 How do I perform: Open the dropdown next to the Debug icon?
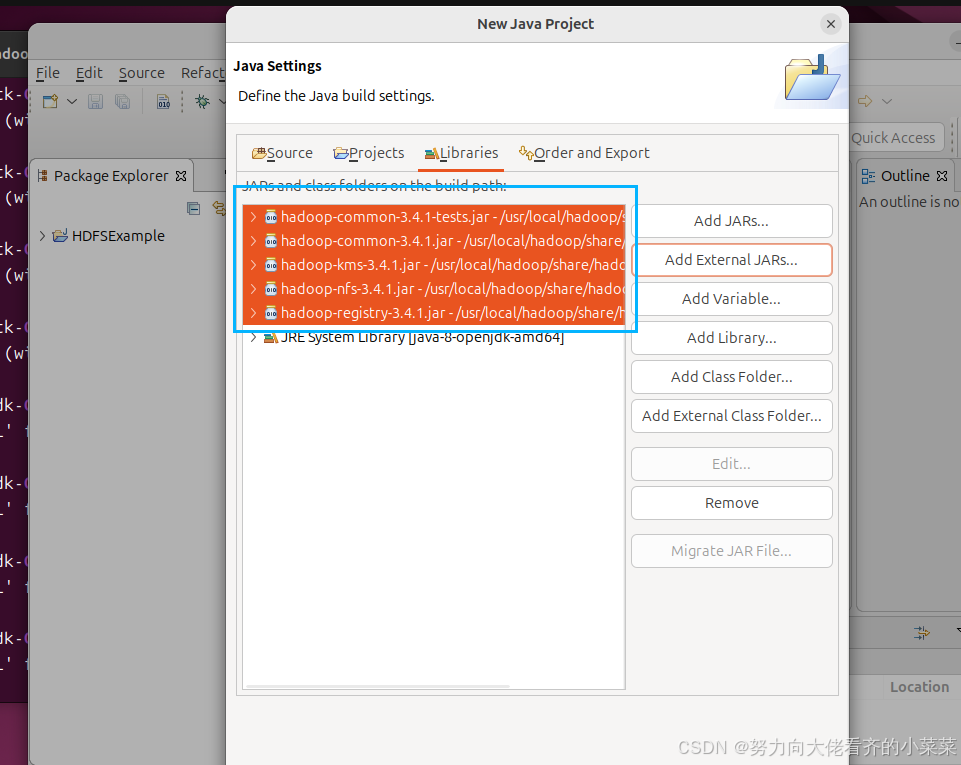click(x=222, y=101)
